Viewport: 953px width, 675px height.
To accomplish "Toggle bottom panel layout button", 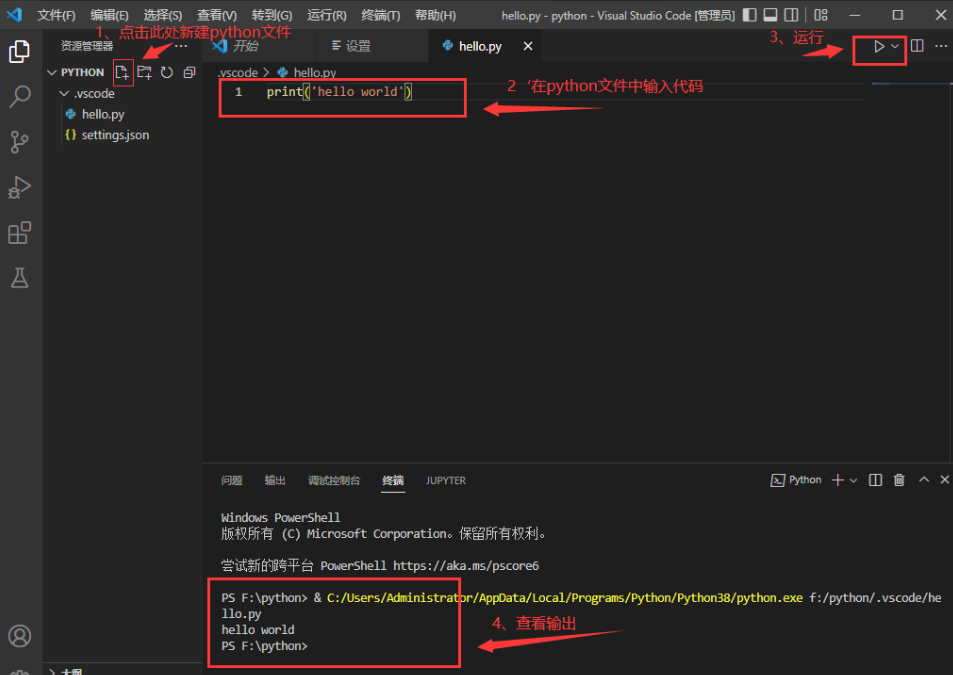I will (770, 15).
